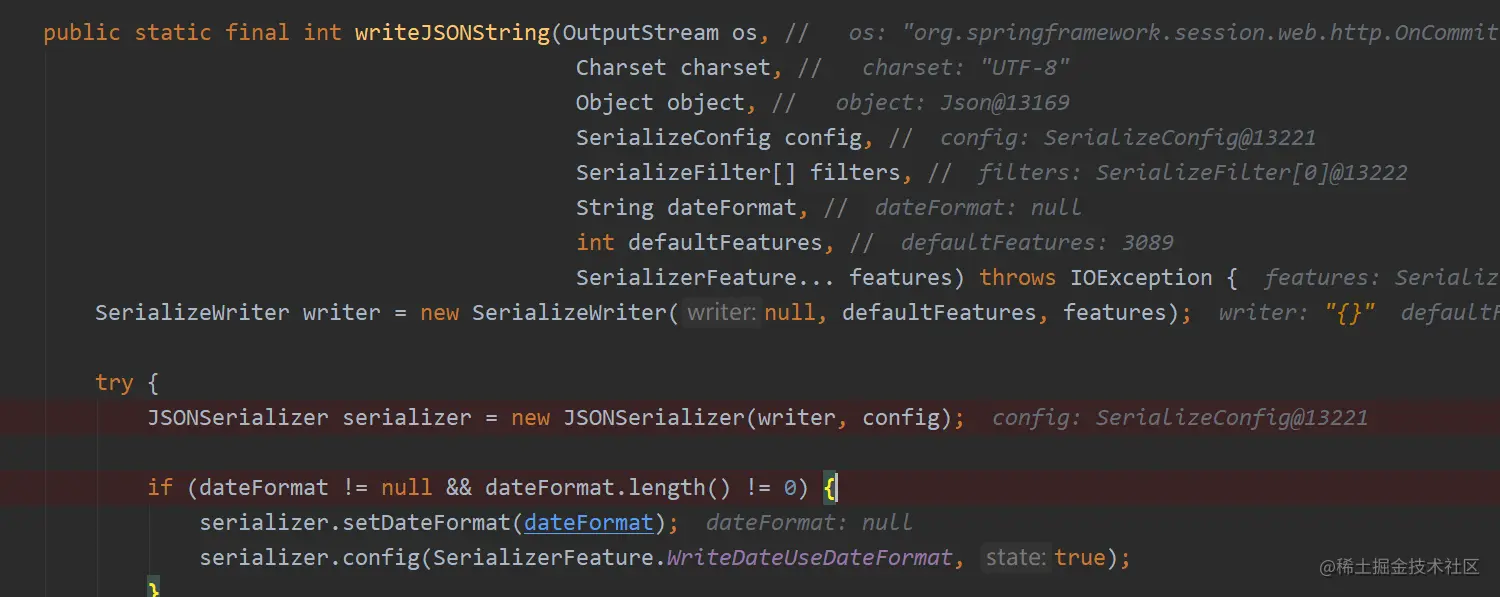Click the 'JSONSerializer serializer' declaration
Screen dimensions: 1500x597
coord(309,418)
